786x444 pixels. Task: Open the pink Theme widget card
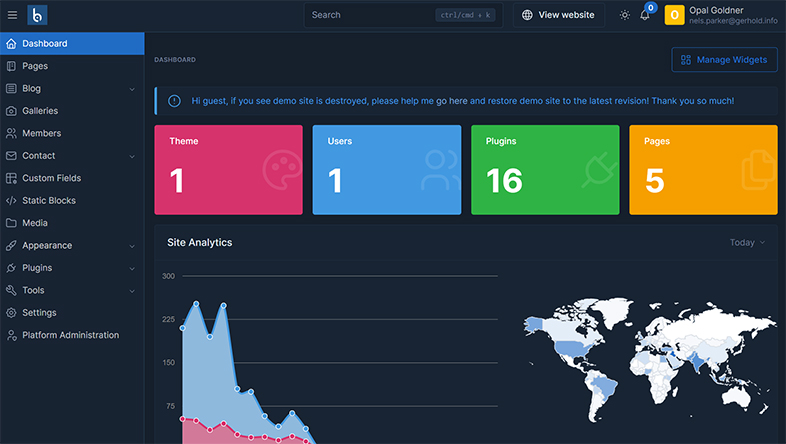pyautogui.click(x=229, y=170)
